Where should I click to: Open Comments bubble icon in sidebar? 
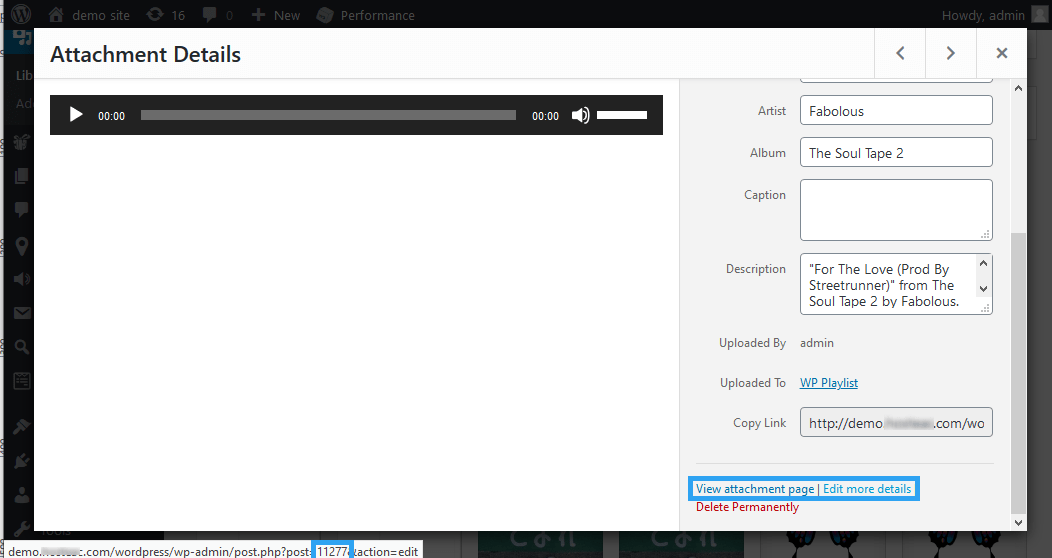coord(21,210)
